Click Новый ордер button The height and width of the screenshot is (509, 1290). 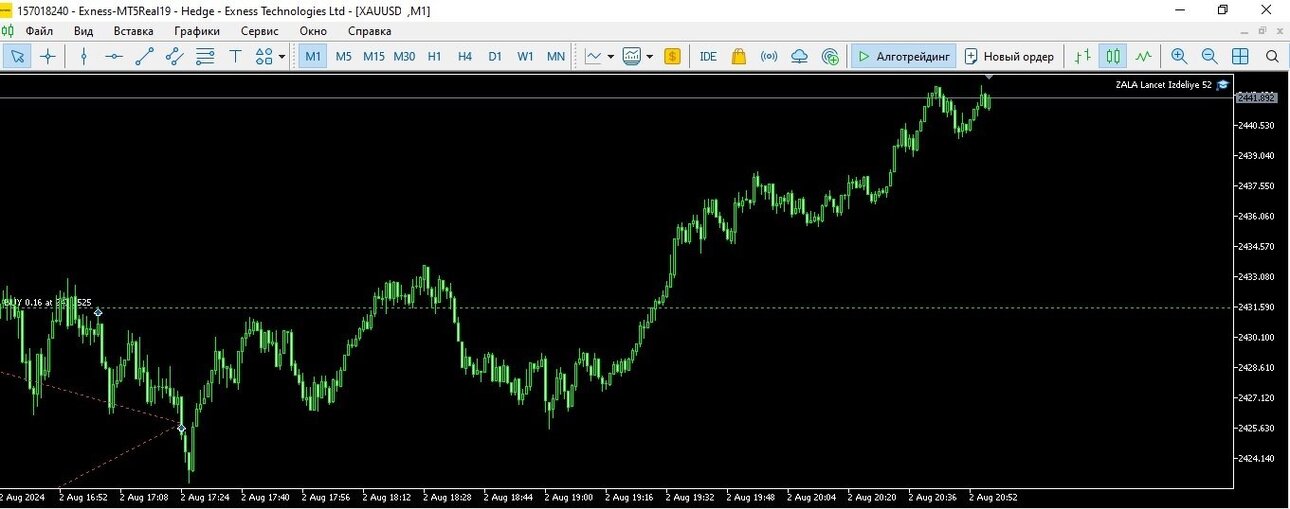click(x=1009, y=57)
